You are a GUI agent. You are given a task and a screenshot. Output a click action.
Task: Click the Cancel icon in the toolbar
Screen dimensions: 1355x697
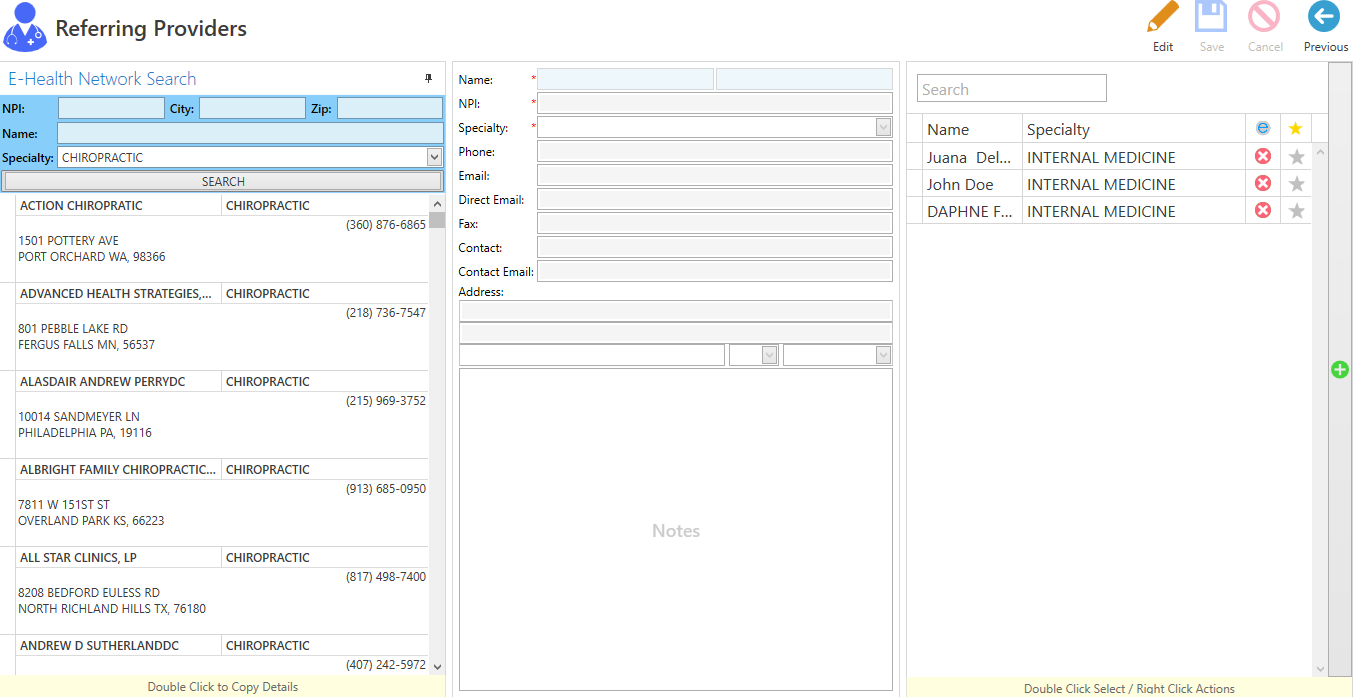point(1264,18)
